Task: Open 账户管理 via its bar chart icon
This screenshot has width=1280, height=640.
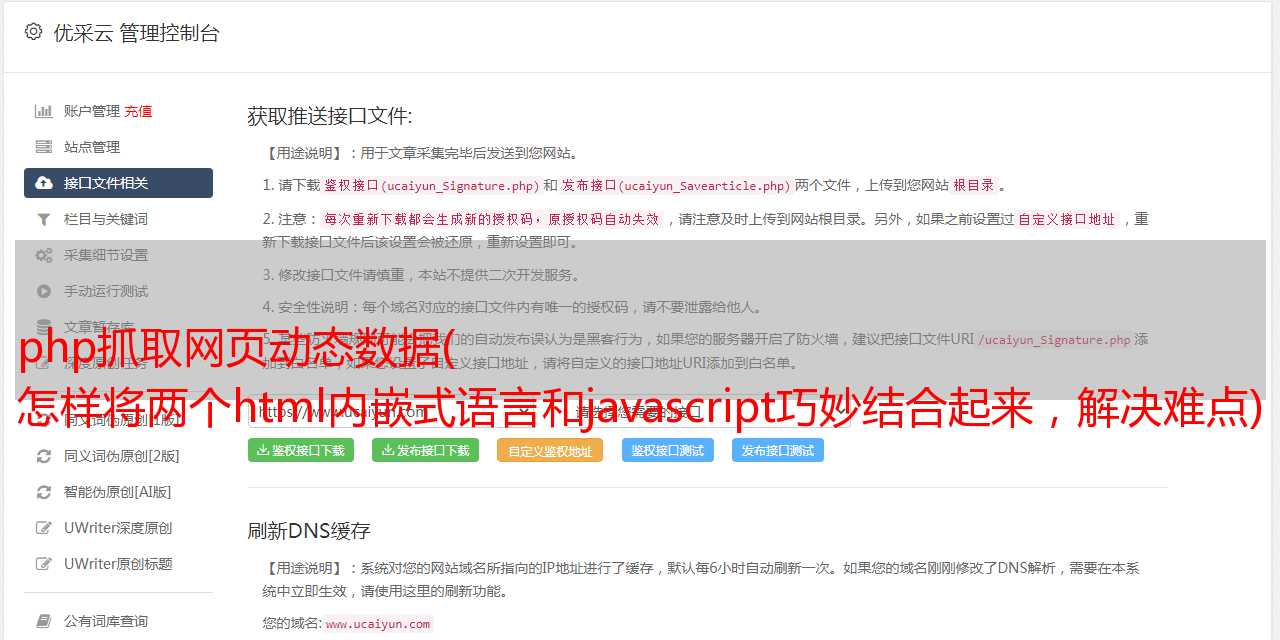Action: point(44,111)
